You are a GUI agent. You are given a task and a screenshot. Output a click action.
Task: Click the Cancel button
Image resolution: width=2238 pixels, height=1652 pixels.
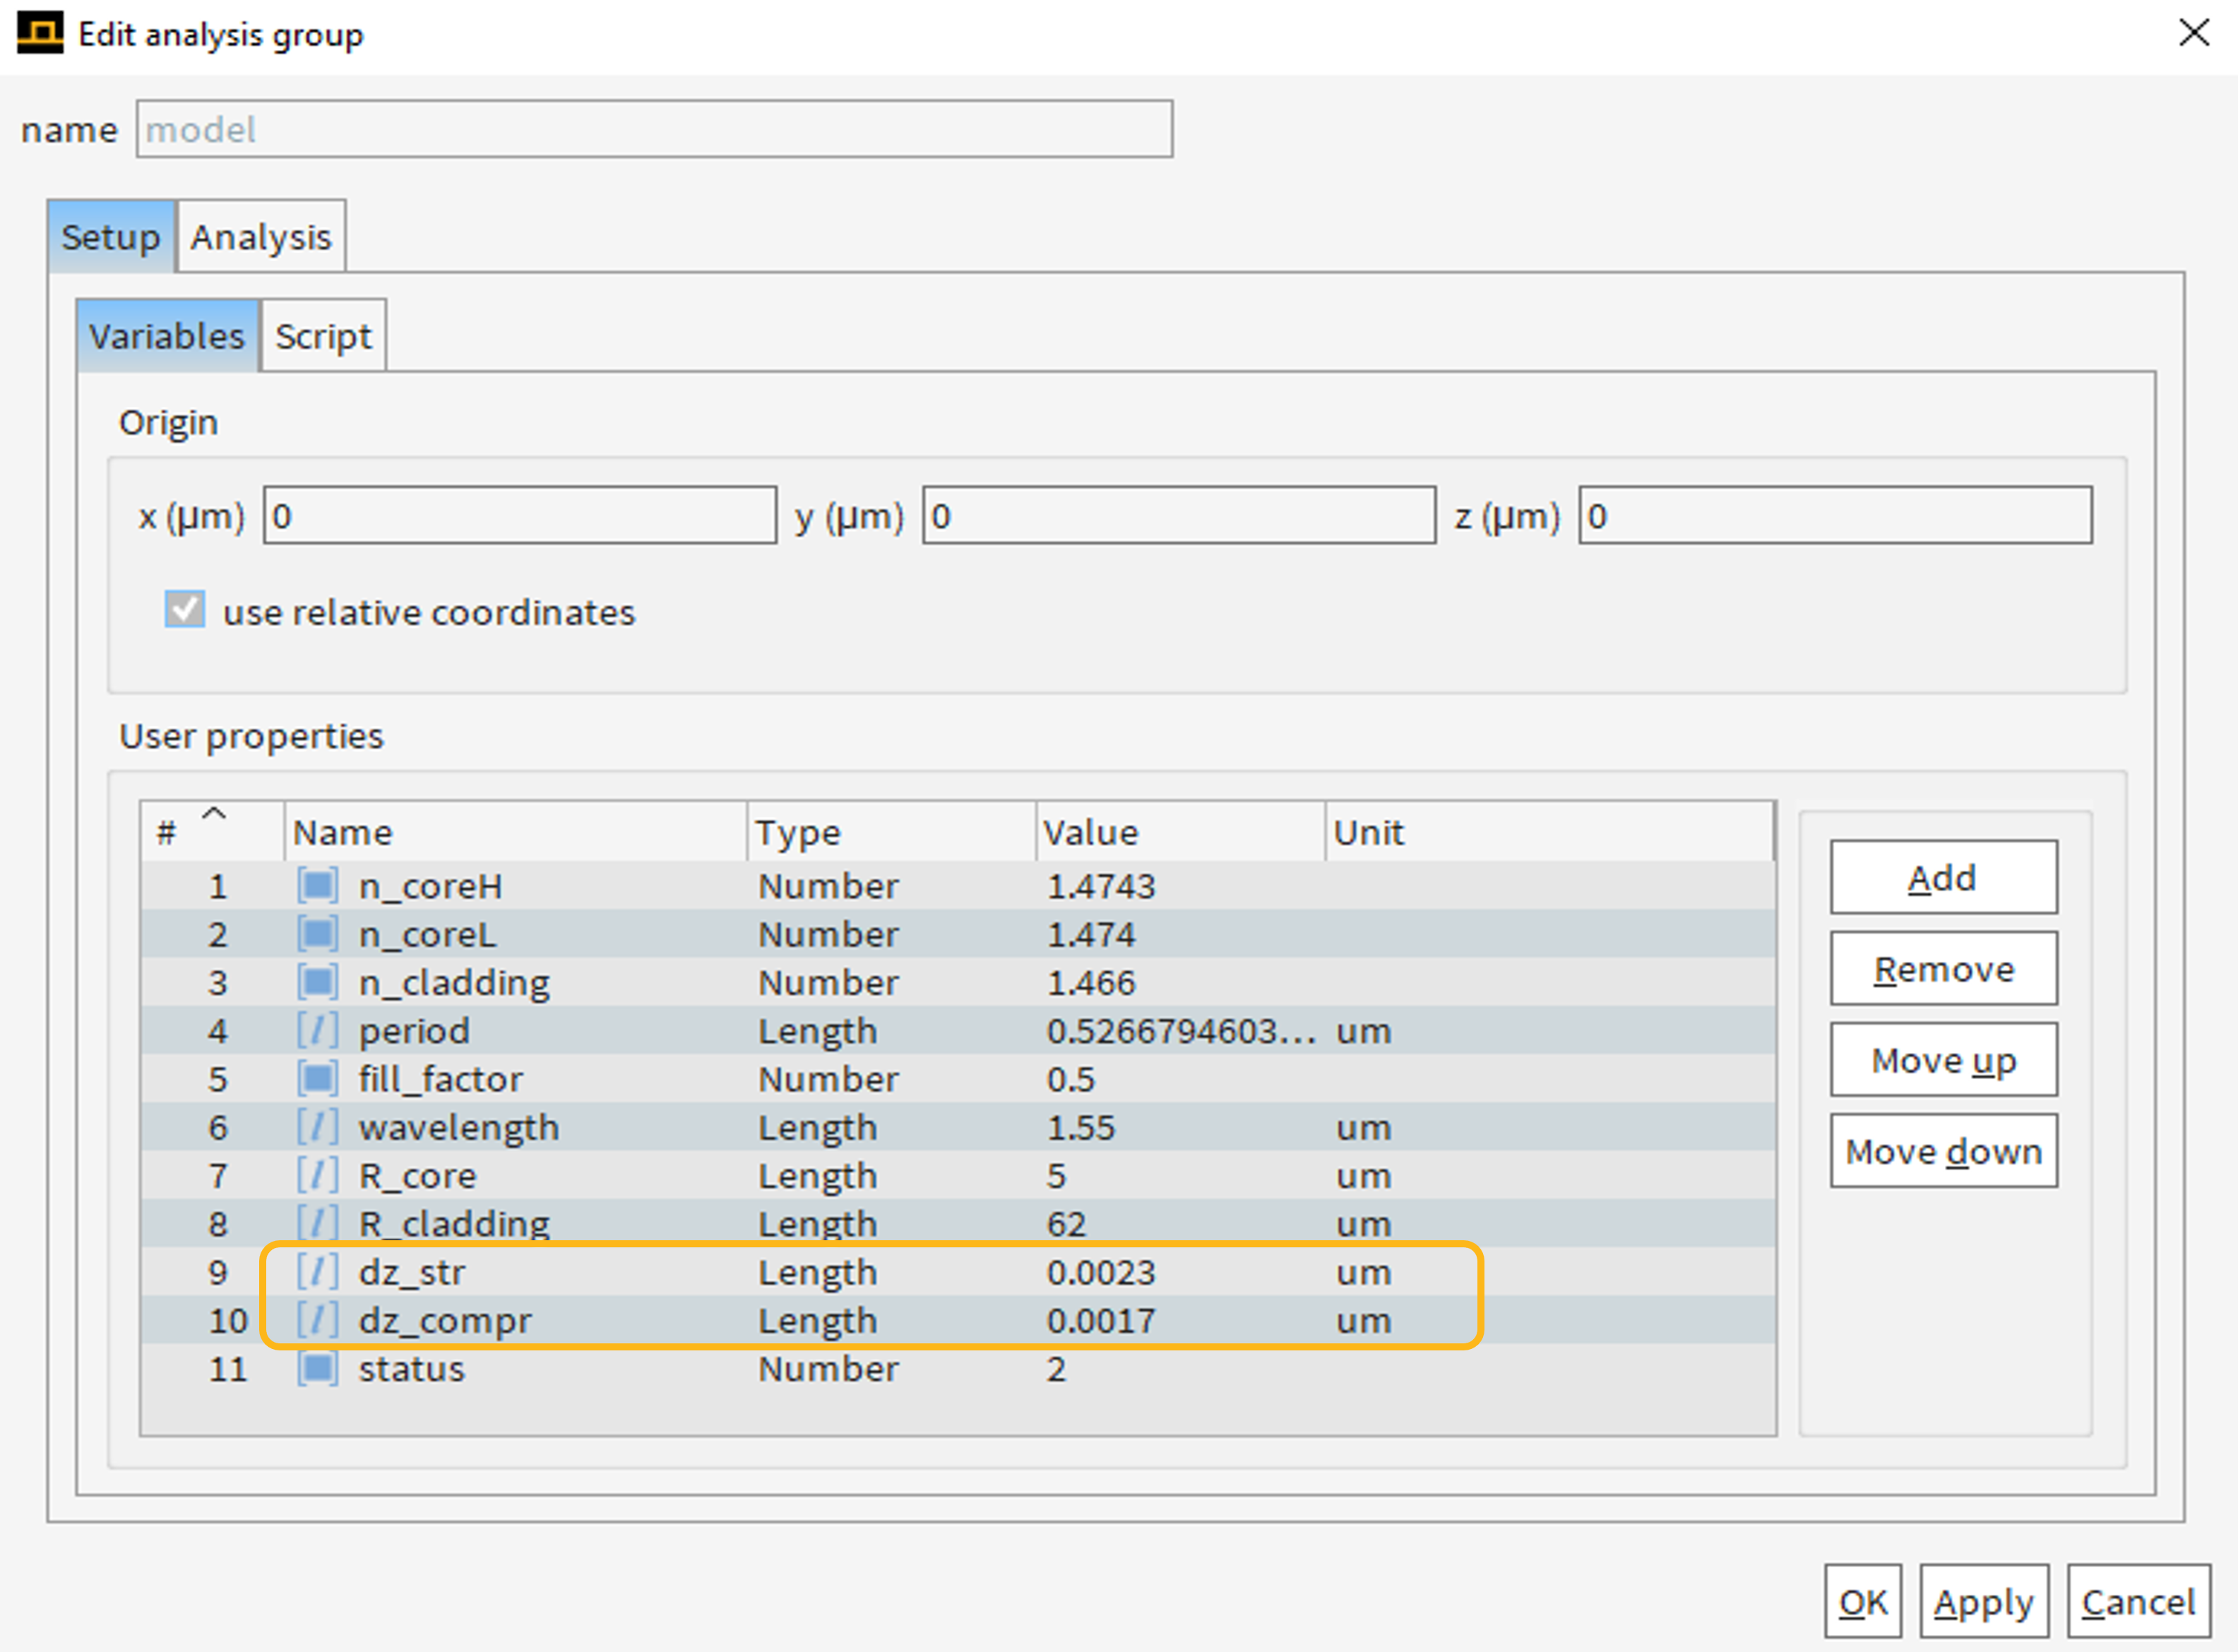(x=2139, y=1602)
